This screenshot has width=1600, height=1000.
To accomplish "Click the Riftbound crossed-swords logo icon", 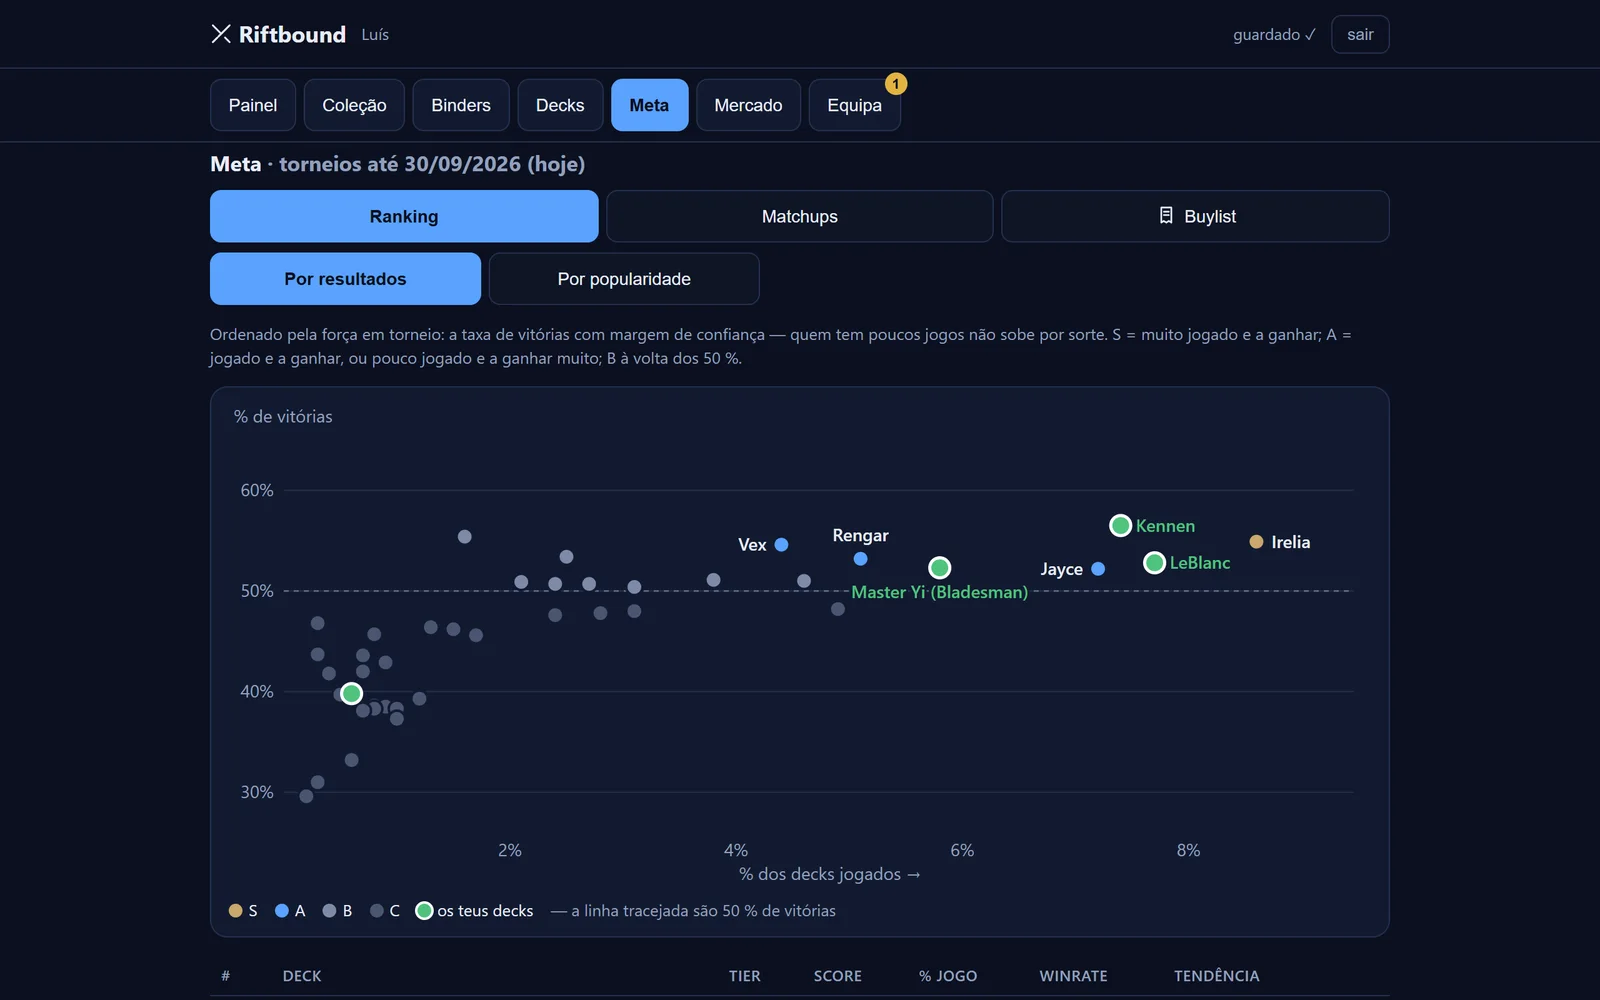I will (221, 34).
